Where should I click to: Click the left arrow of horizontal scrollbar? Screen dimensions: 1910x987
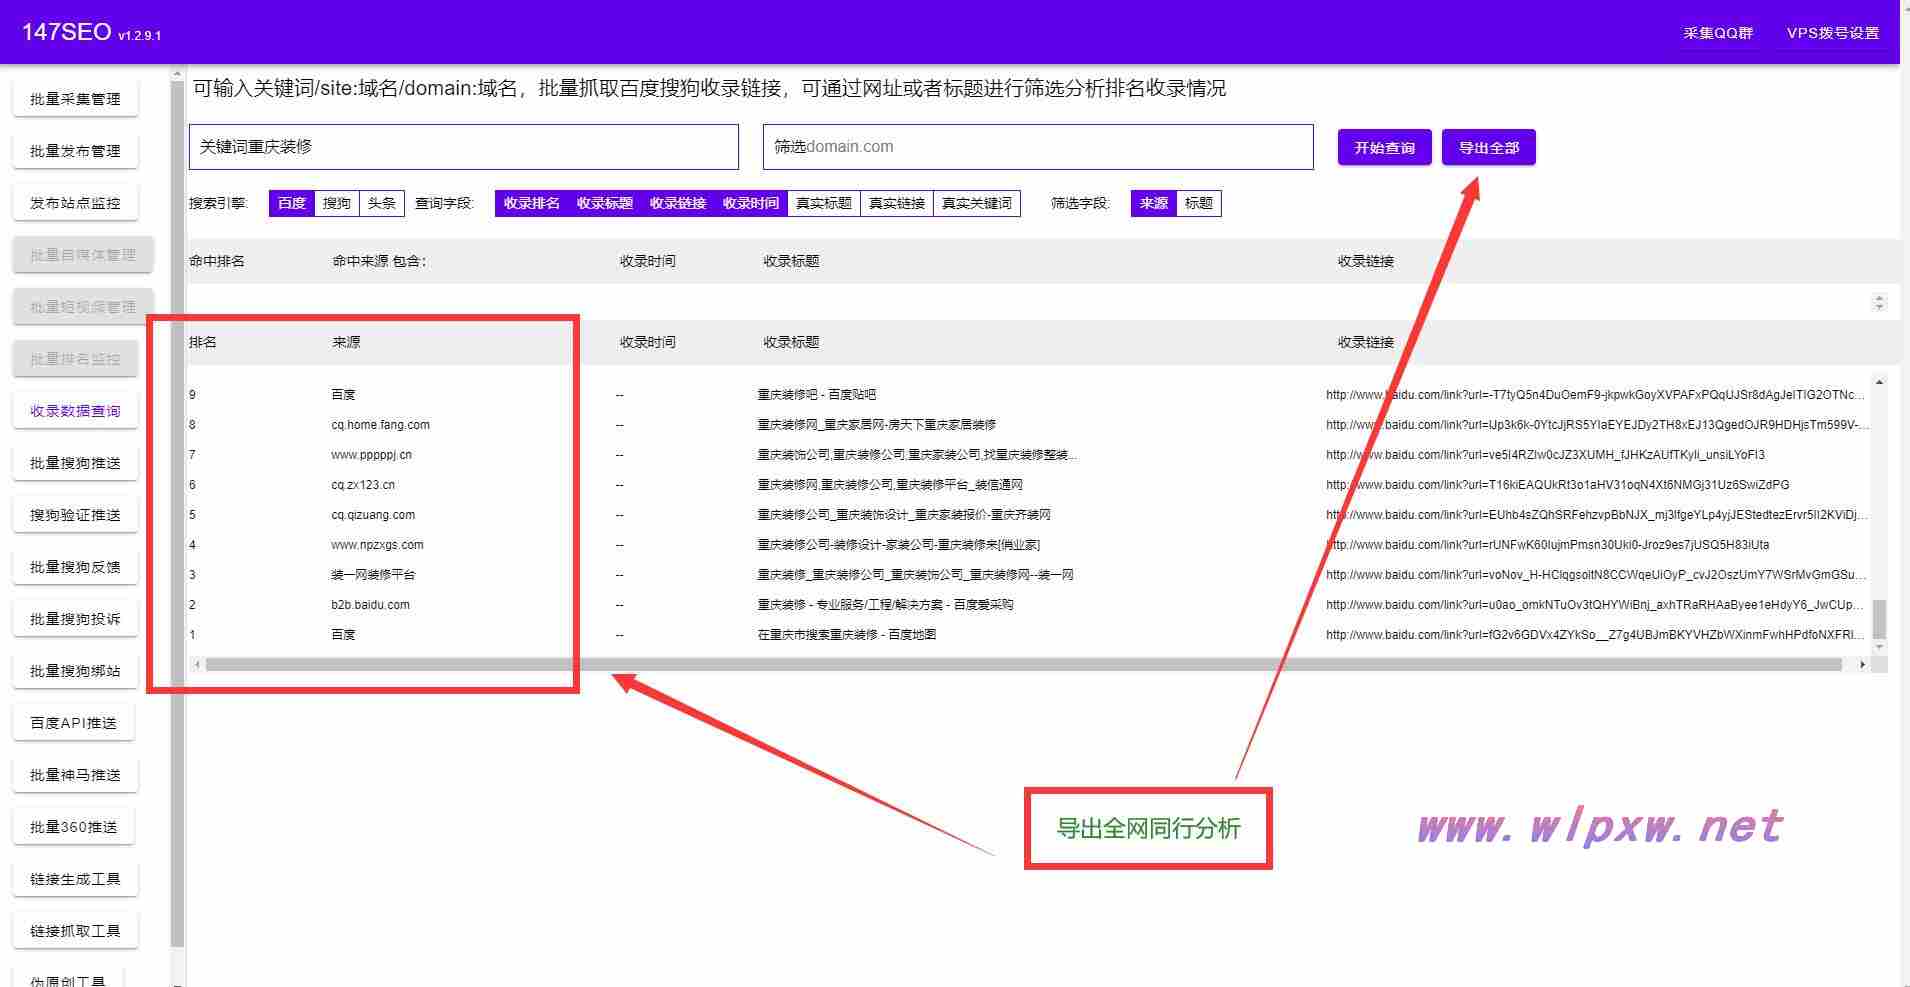click(198, 664)
